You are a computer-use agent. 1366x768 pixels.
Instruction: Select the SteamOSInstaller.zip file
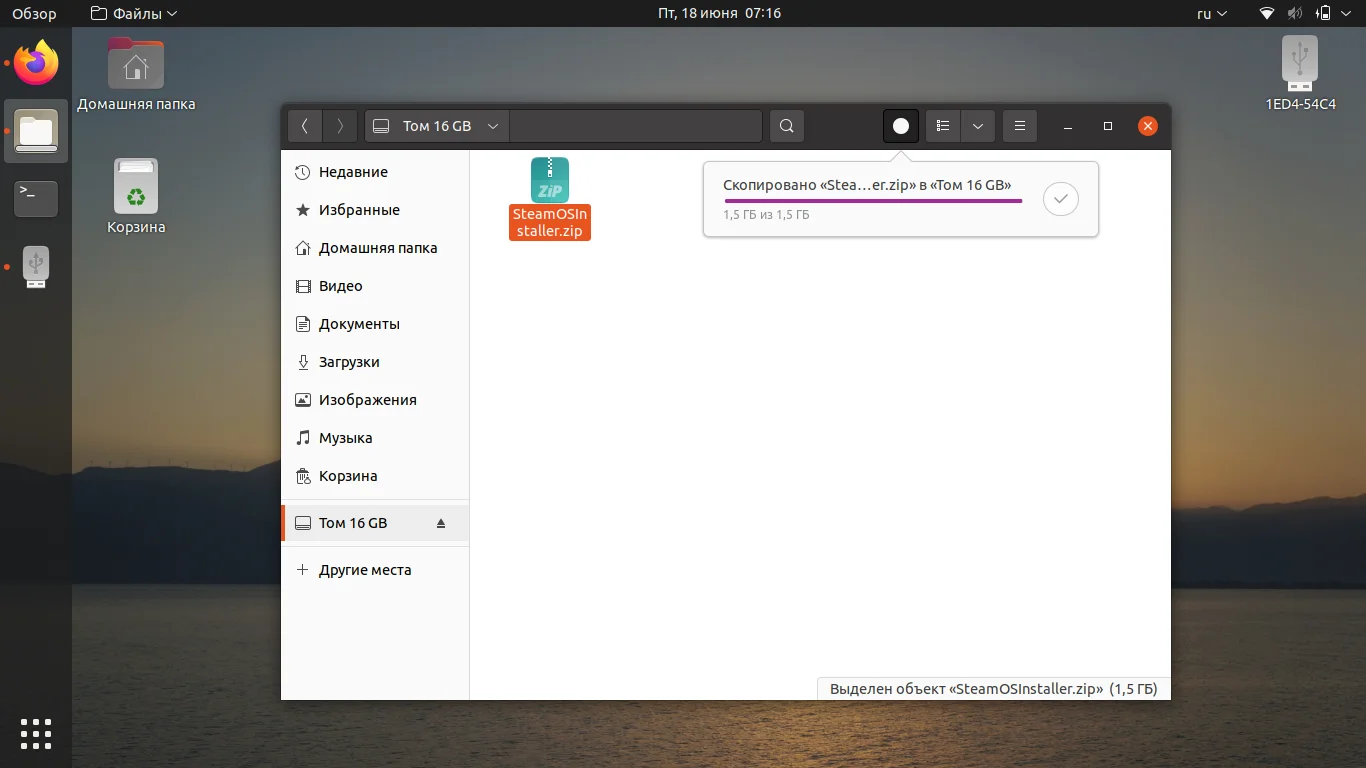coord(550,198)
